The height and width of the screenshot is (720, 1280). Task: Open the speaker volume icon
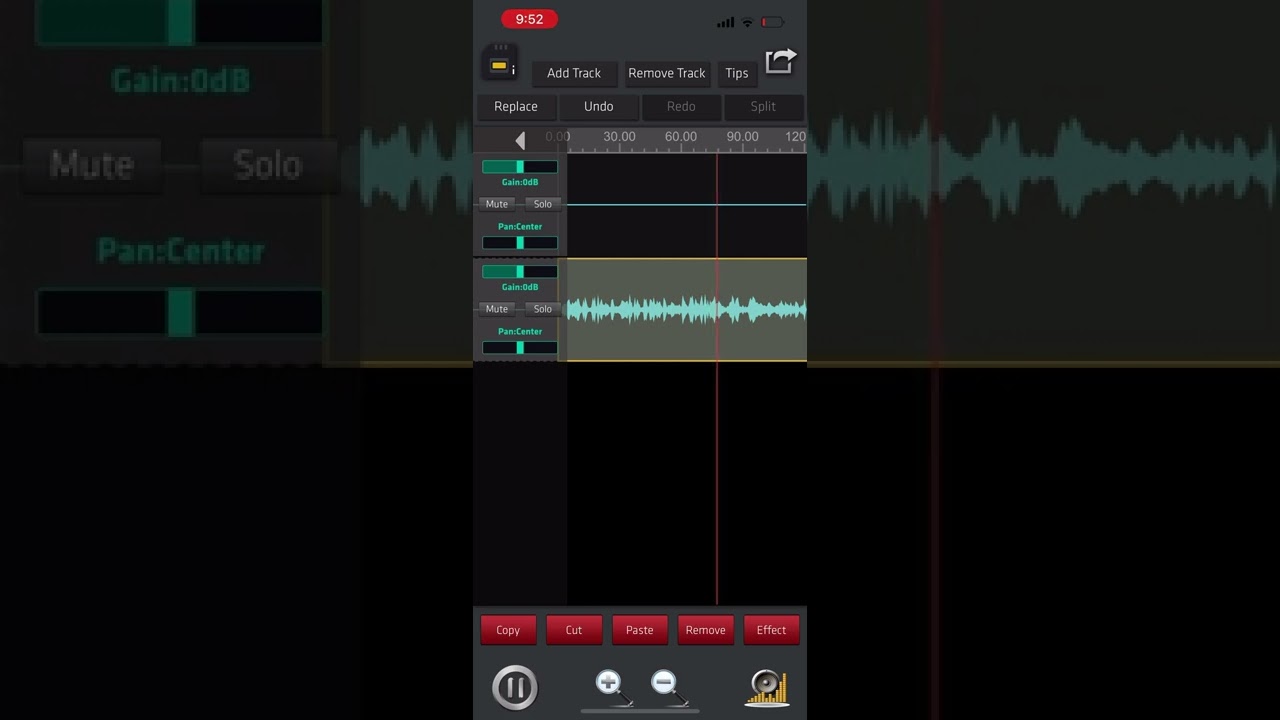coord(766,687)
